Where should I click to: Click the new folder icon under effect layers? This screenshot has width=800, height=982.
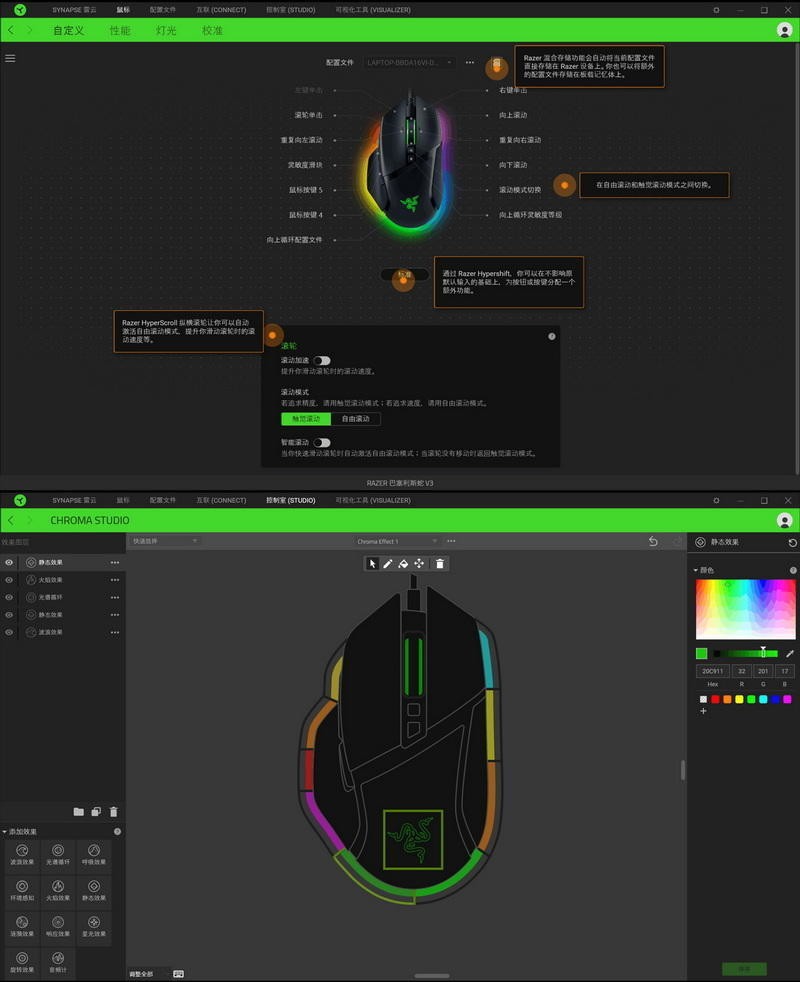[78, 812]
